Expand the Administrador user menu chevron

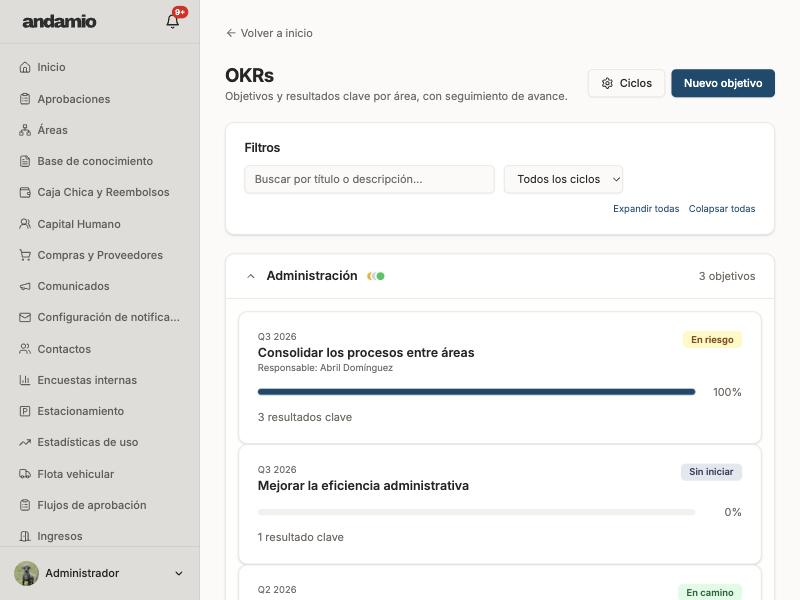[179, 573]
